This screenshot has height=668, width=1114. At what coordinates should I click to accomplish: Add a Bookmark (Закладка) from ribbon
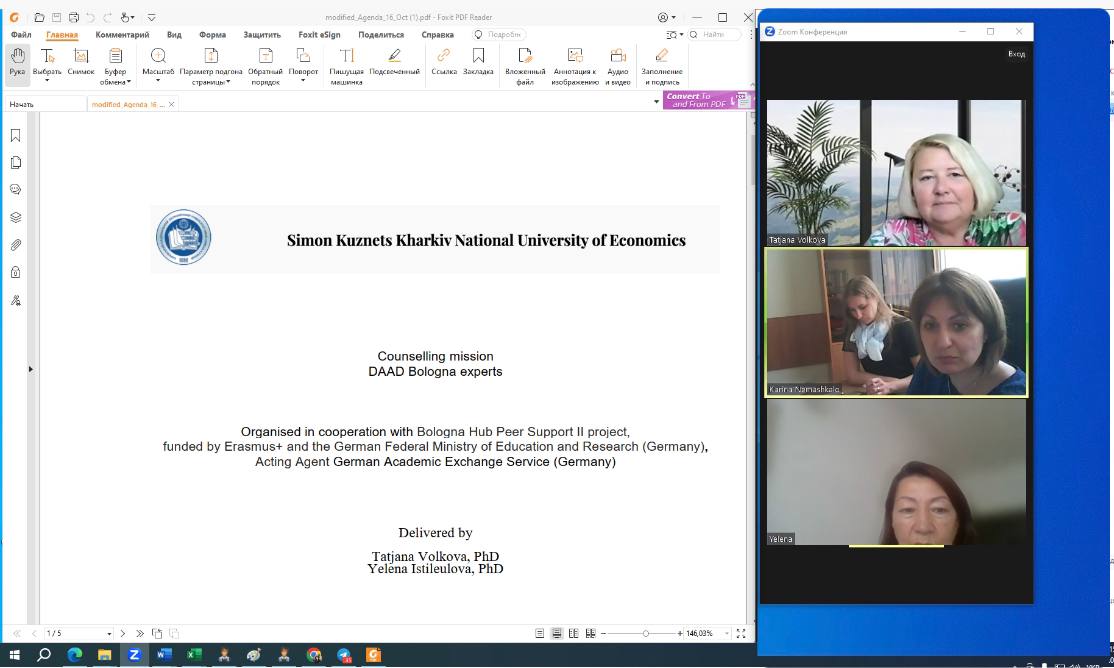point(478,62)
